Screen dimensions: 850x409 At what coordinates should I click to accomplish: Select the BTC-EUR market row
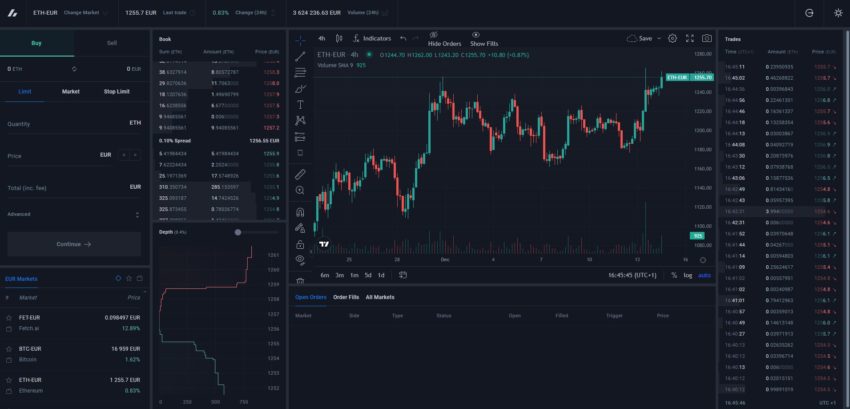click(74, 354)
